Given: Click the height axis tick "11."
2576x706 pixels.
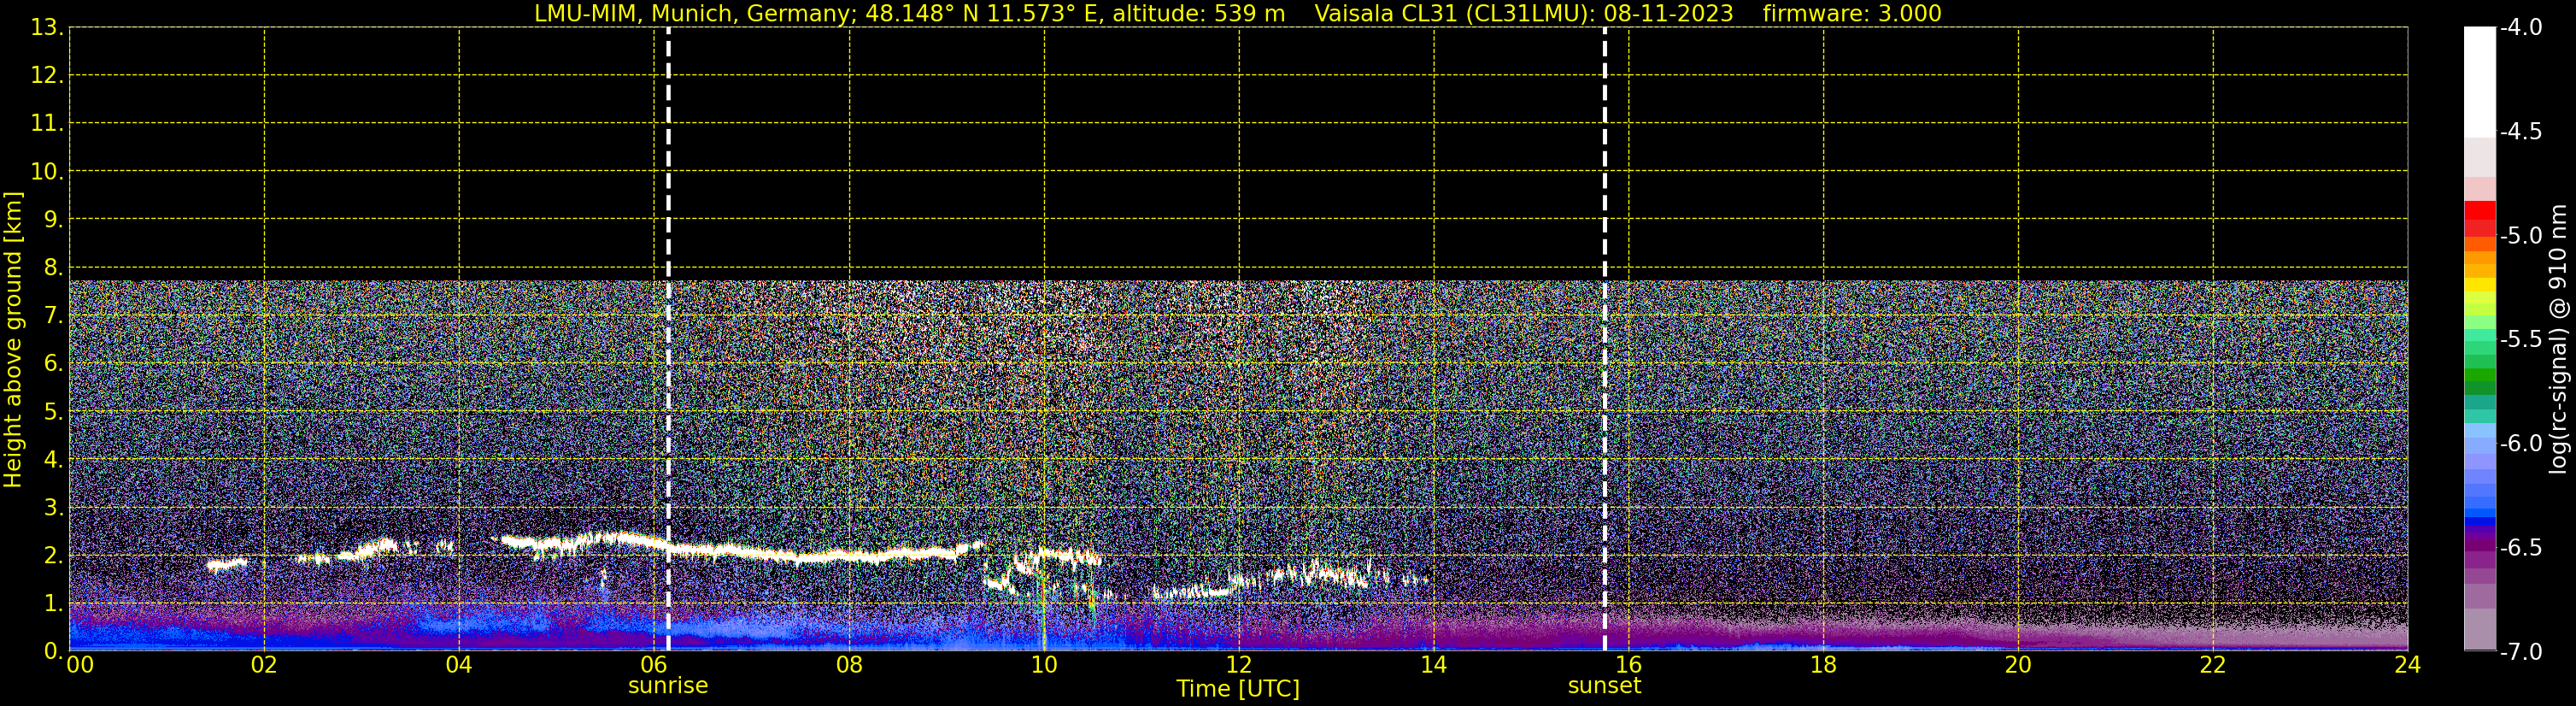Looking at the screenshot, I should coord(47,123).
